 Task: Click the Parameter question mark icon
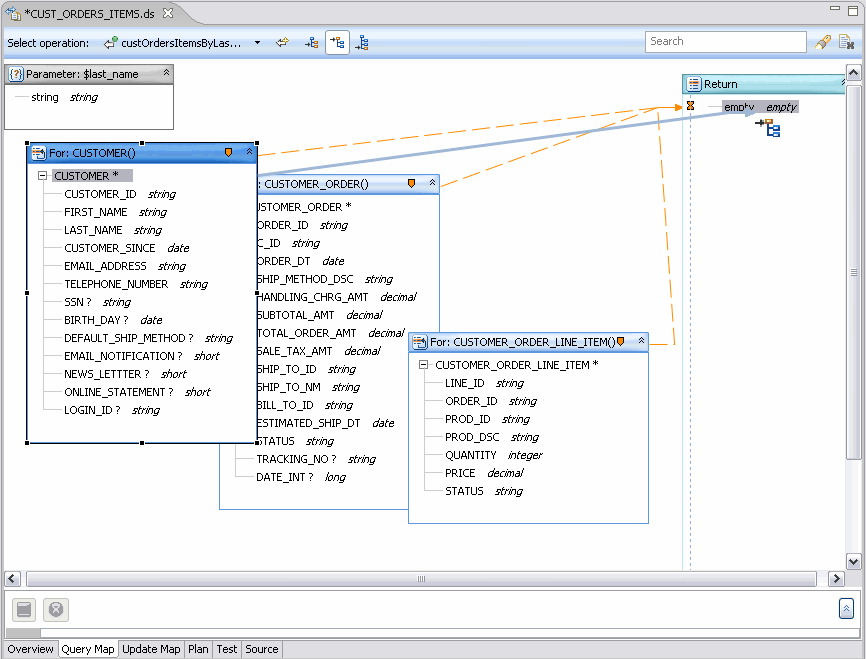[x=16, y=74]
